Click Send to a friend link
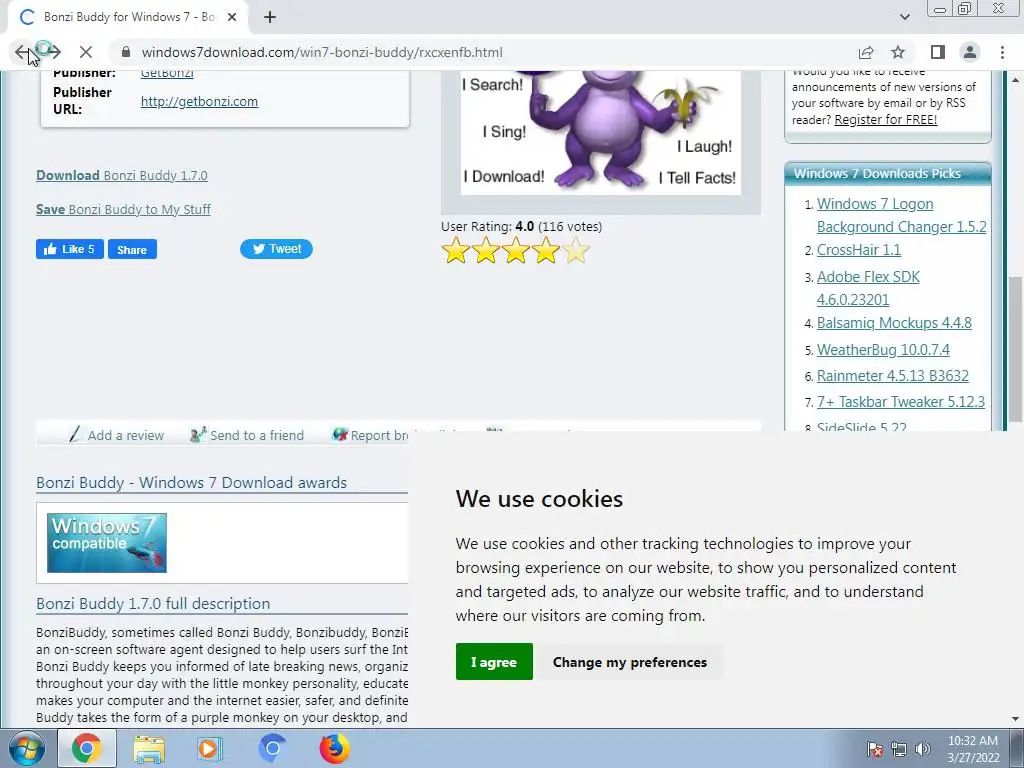The height and width of the screenshot is (768, 1024). pyautogui.click(x=257, y=436)
